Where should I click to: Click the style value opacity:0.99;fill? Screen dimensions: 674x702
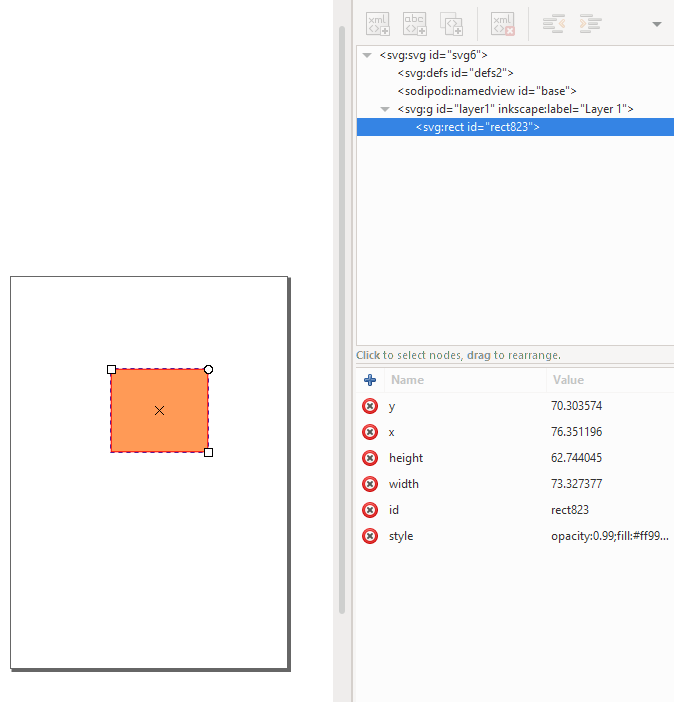610,536
